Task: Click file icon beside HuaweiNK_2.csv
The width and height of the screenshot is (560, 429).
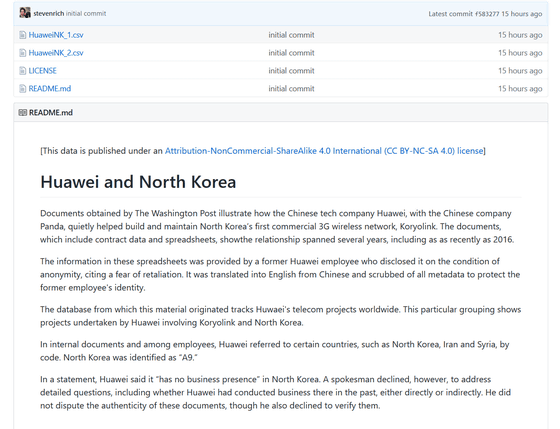Action: pyautogui.click(x=22, y=53)
